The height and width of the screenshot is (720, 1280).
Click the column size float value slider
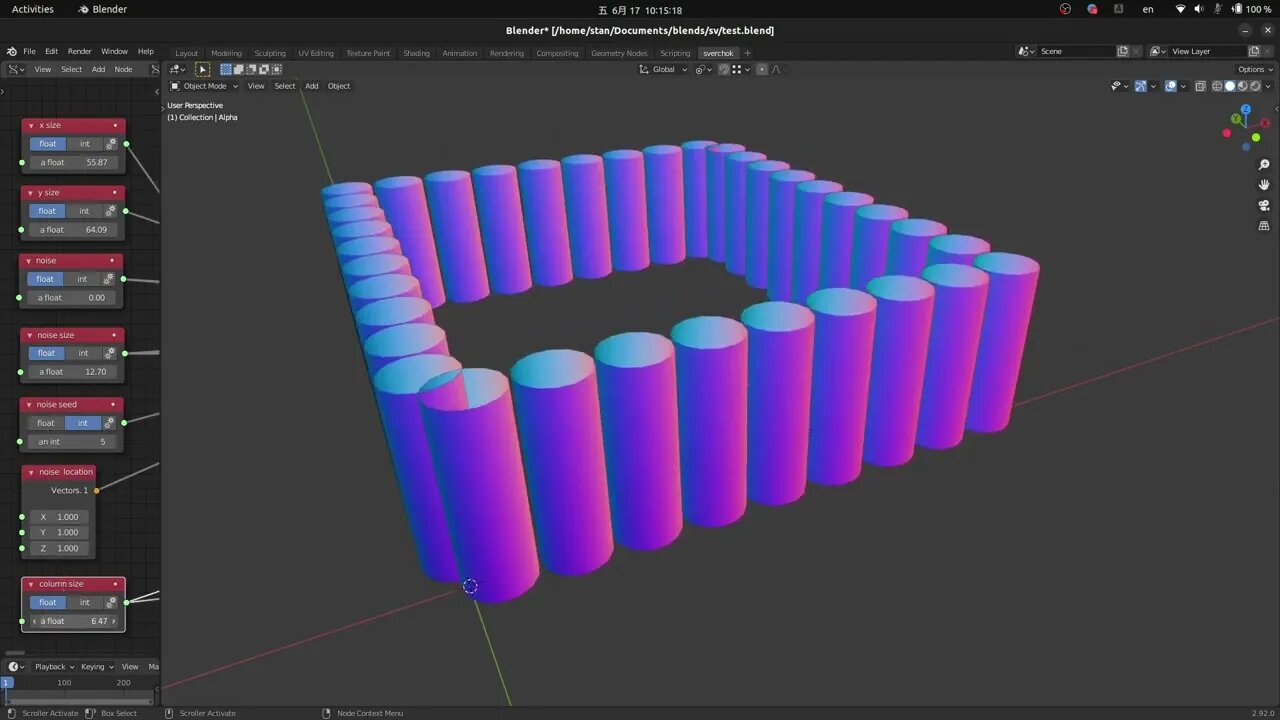(x=74, y=621)
